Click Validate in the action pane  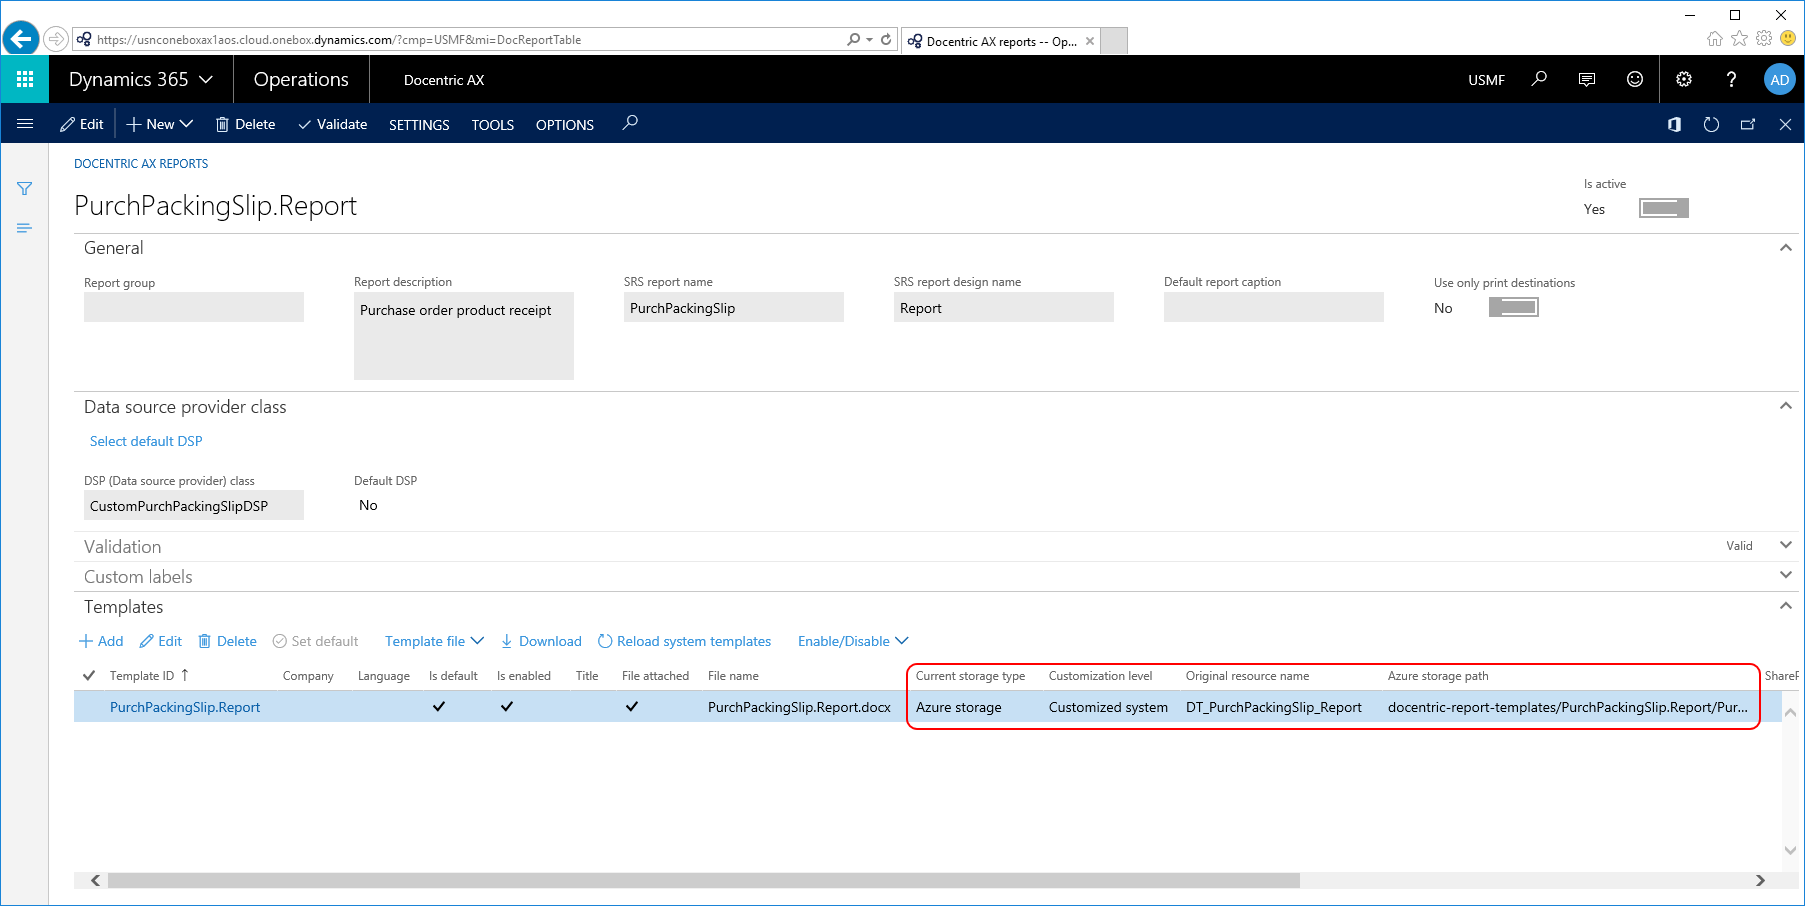333,124
